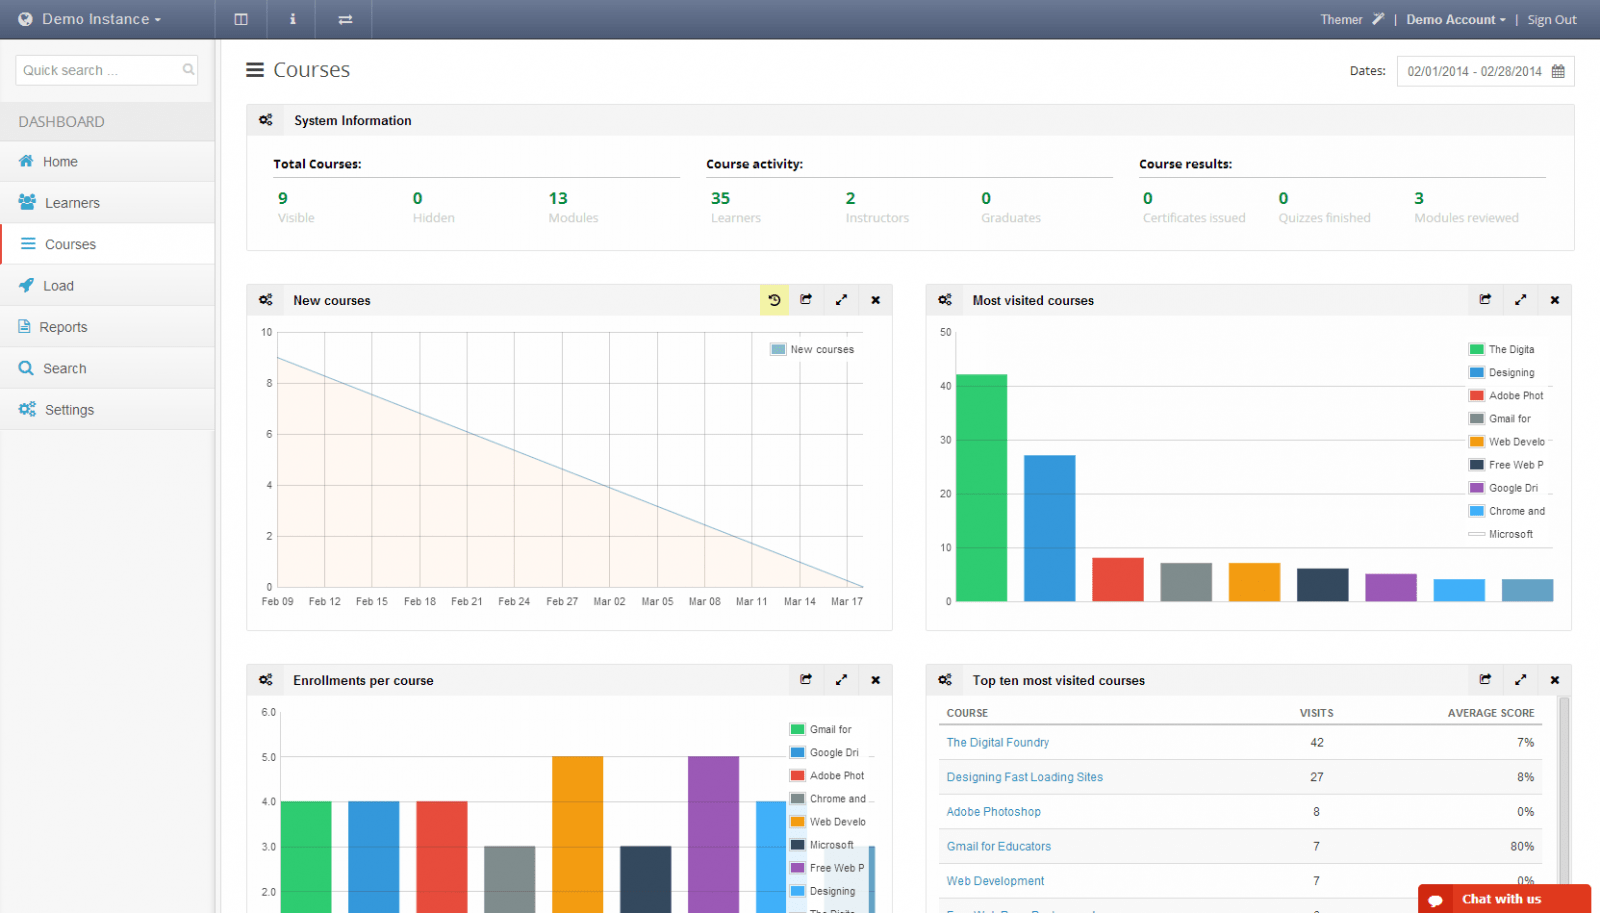This screenshot has width=1600, height=913.
Task: Open the dates range picker field
Action: [x=1474, y=71]
